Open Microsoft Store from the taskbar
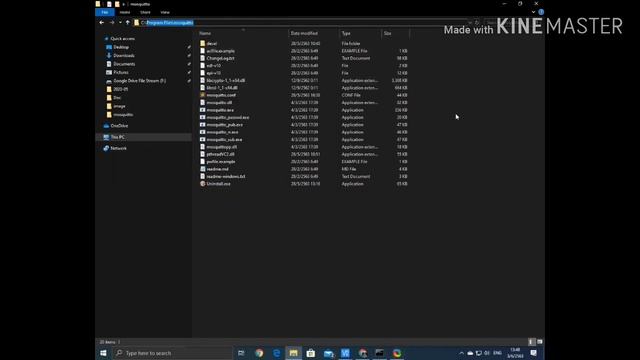Viewport: 640px width, 360px height. point(311,353)
